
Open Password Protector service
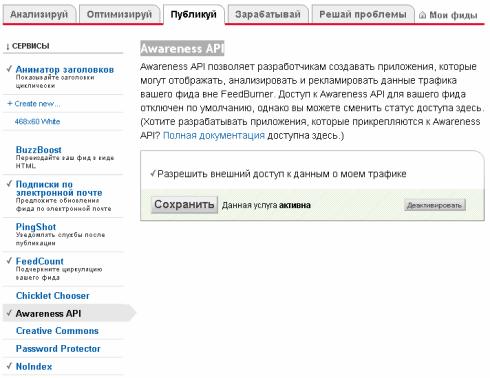click(x=58, y=349)
